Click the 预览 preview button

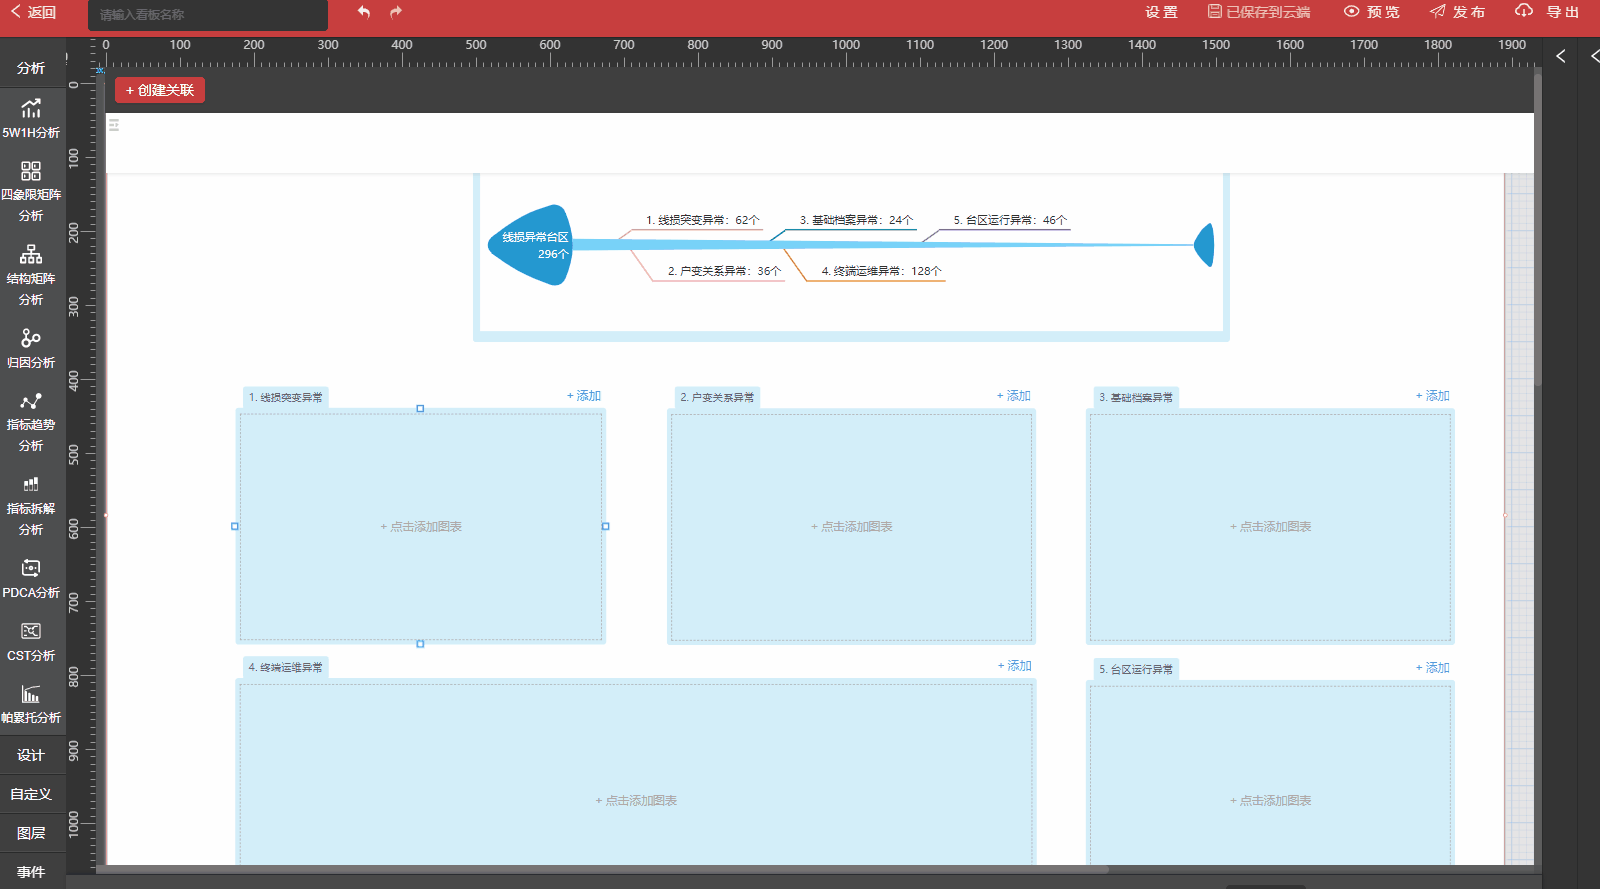pos(1372,12)
